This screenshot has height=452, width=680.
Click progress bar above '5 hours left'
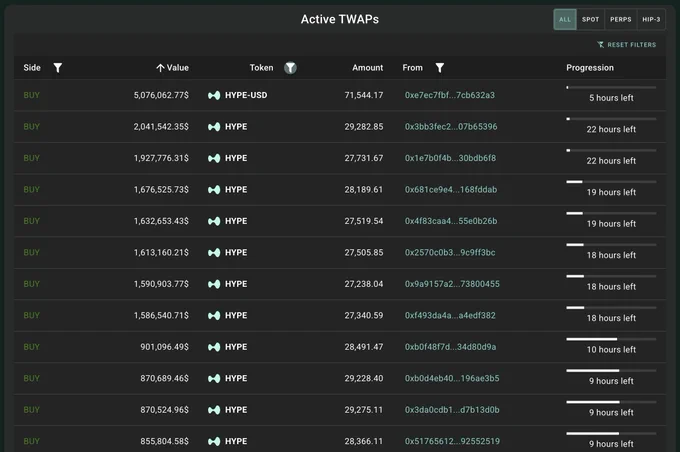(x=611, y=88)
